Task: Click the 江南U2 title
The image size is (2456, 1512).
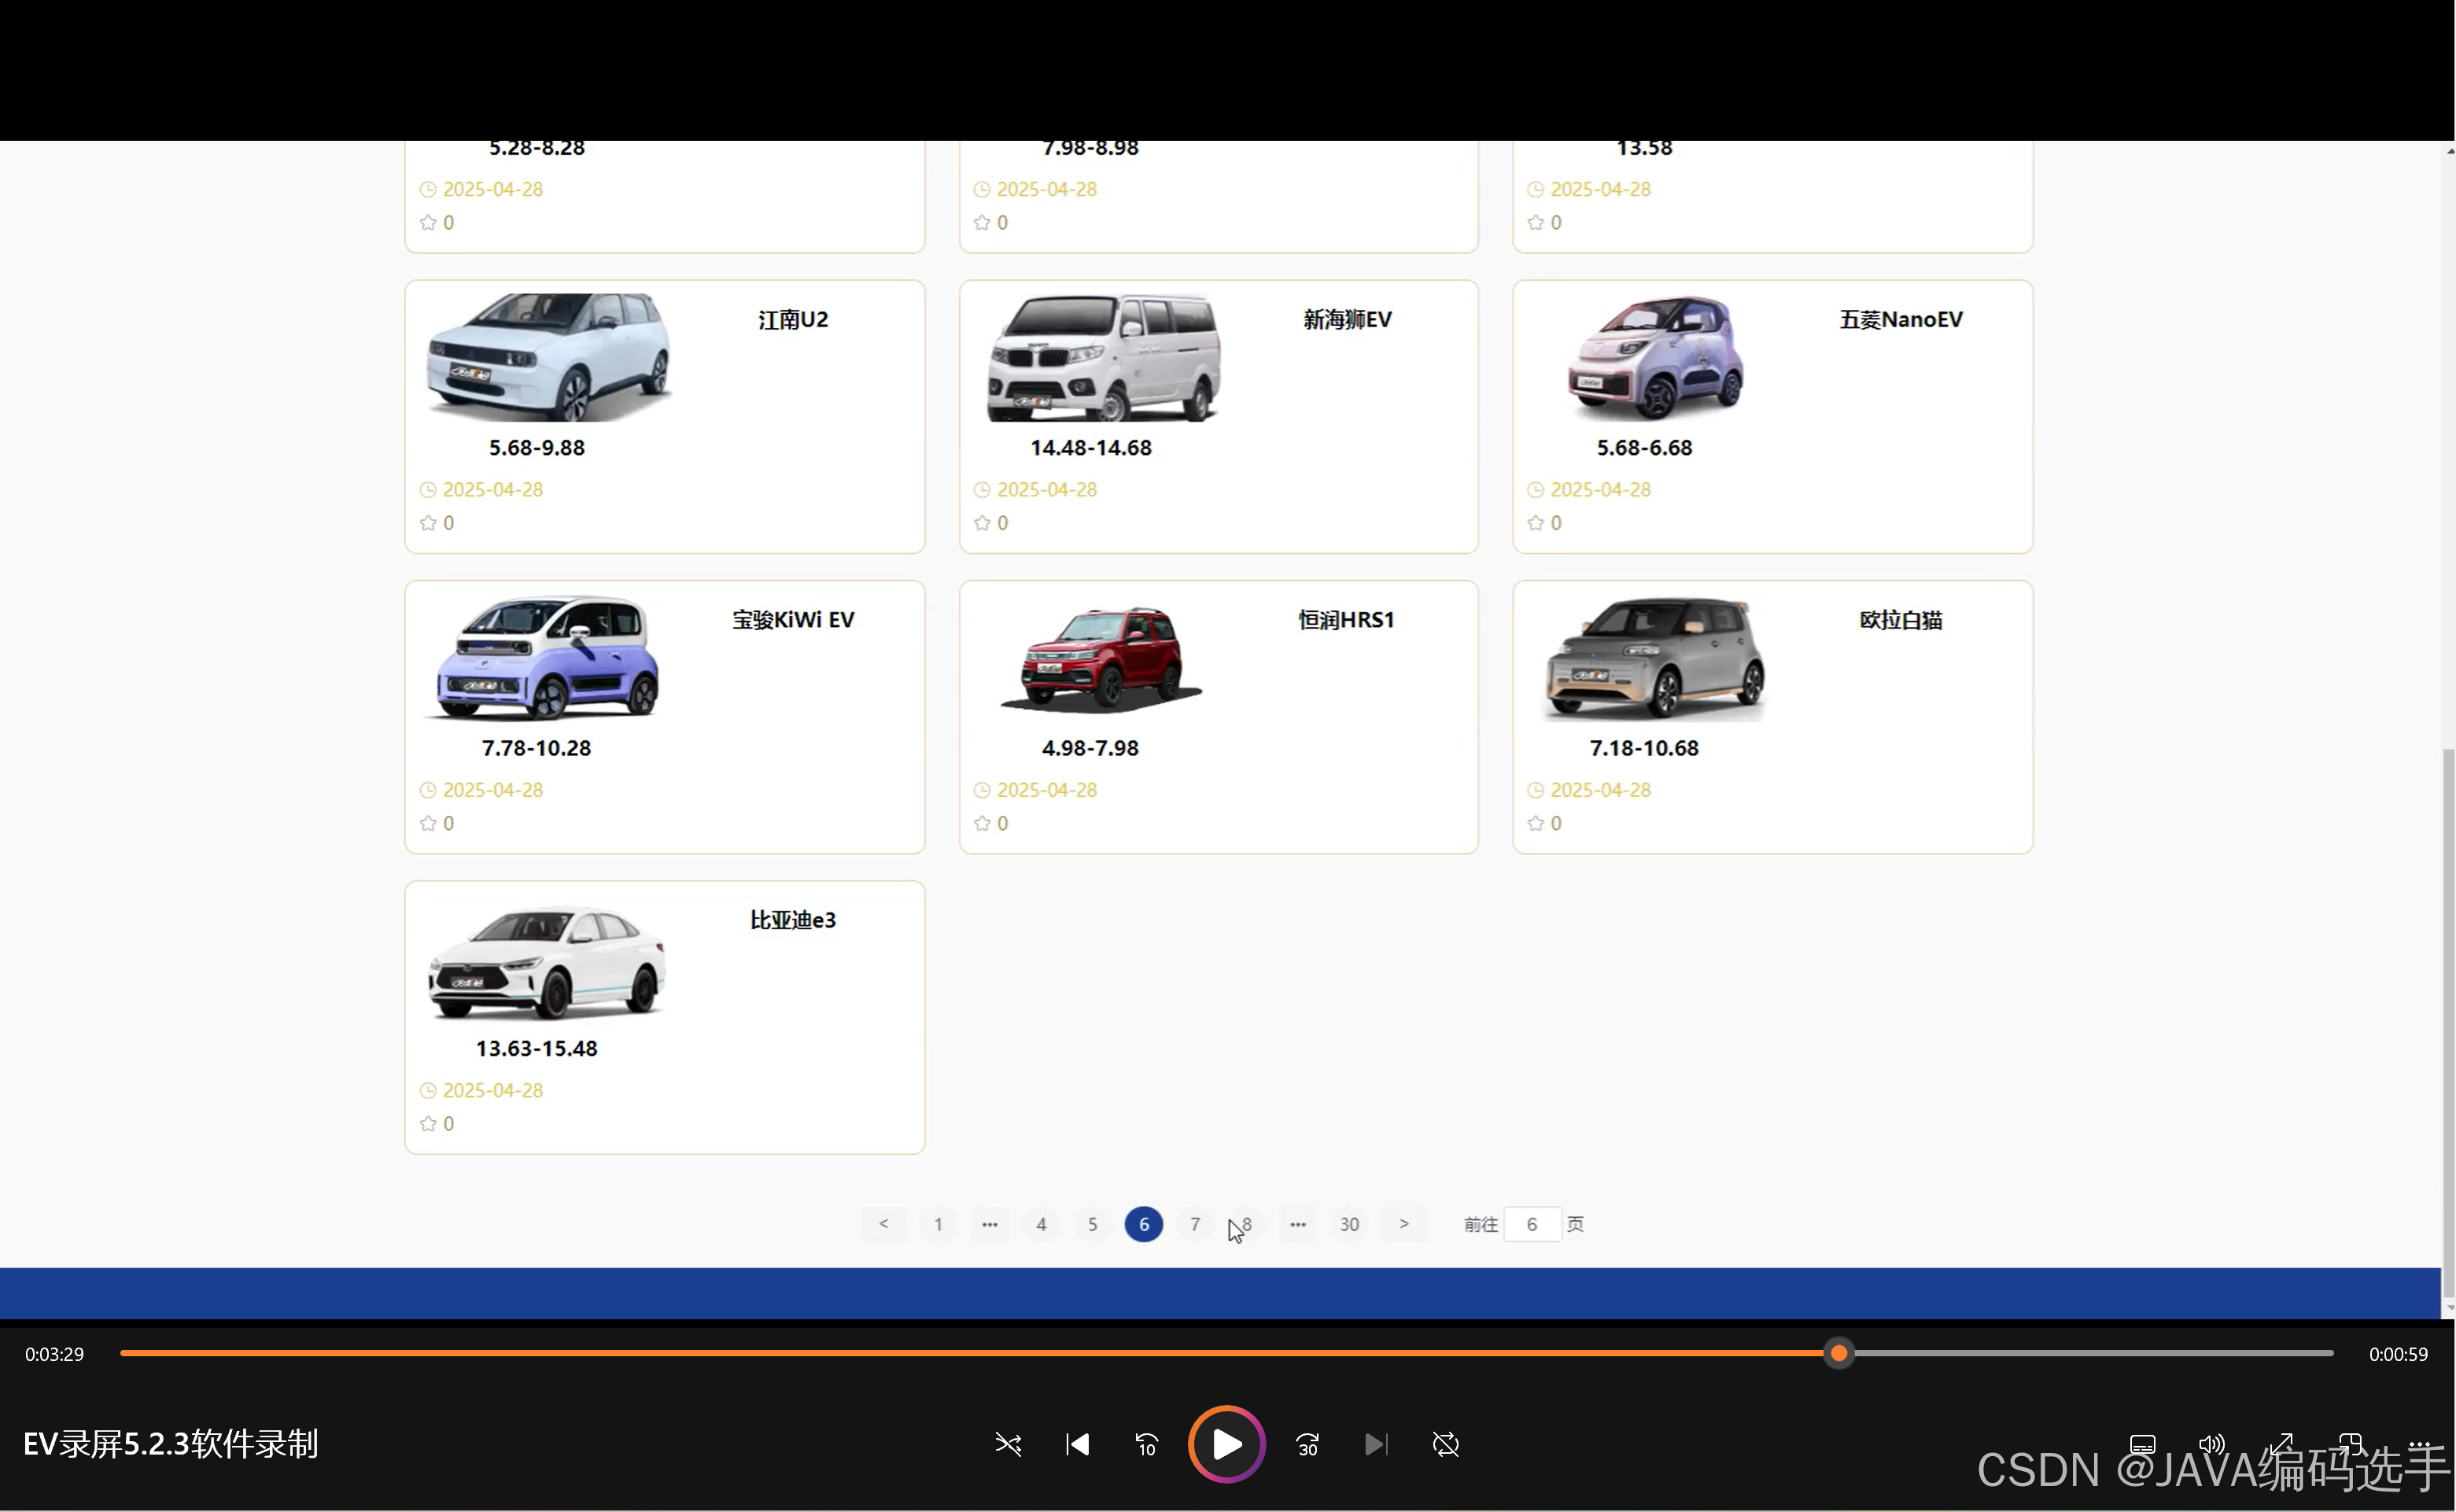Action: pos(793,320)
